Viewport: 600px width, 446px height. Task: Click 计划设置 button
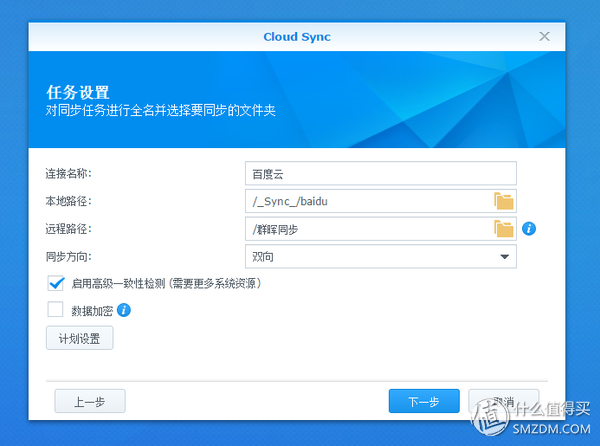(x=80, y=338)
